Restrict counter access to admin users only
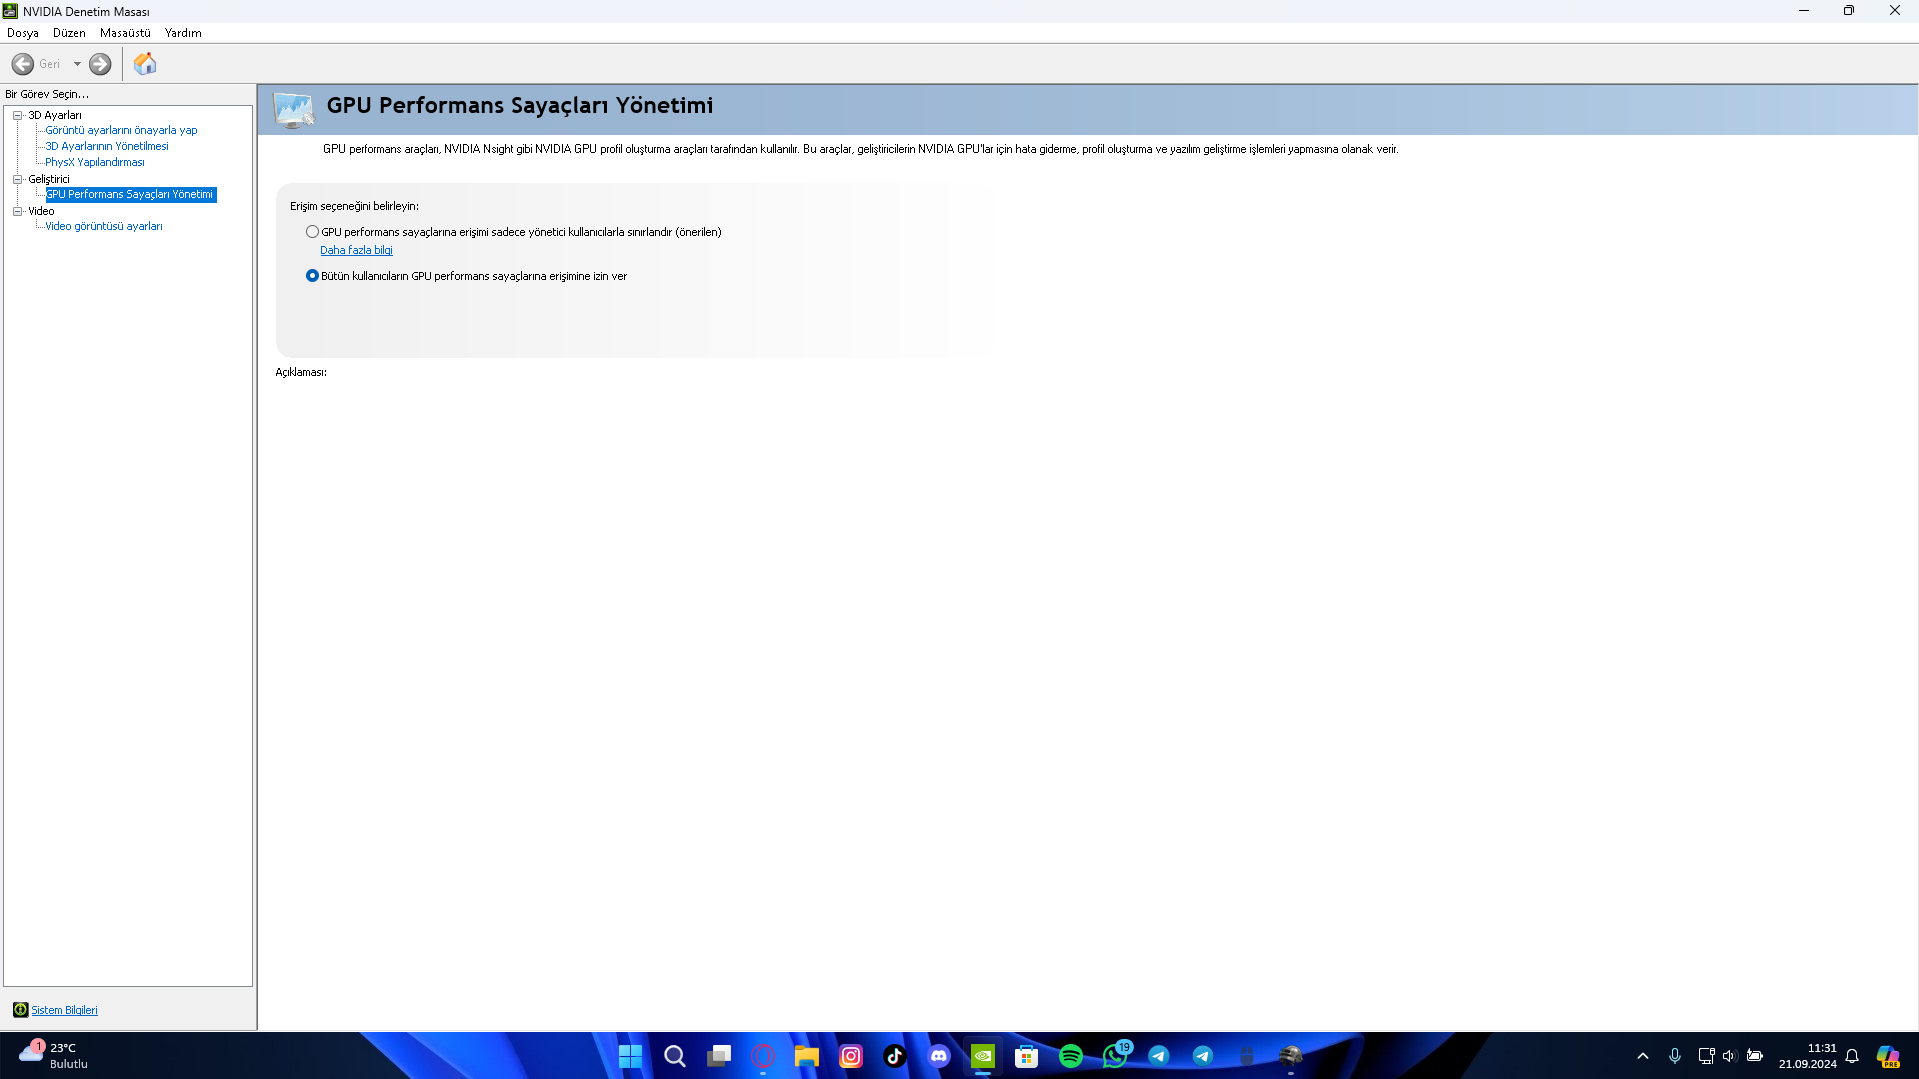 [313, 232]
